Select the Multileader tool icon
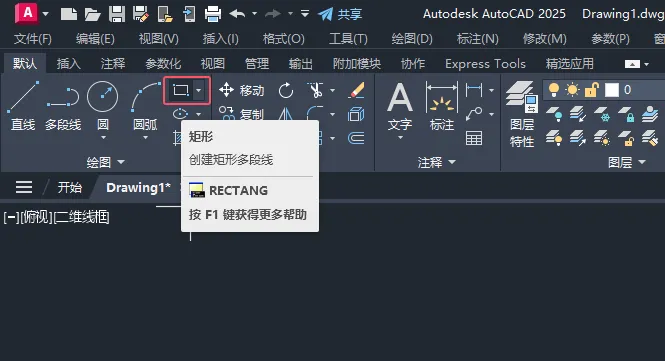The image size is (665, 361). click(474, 114)
